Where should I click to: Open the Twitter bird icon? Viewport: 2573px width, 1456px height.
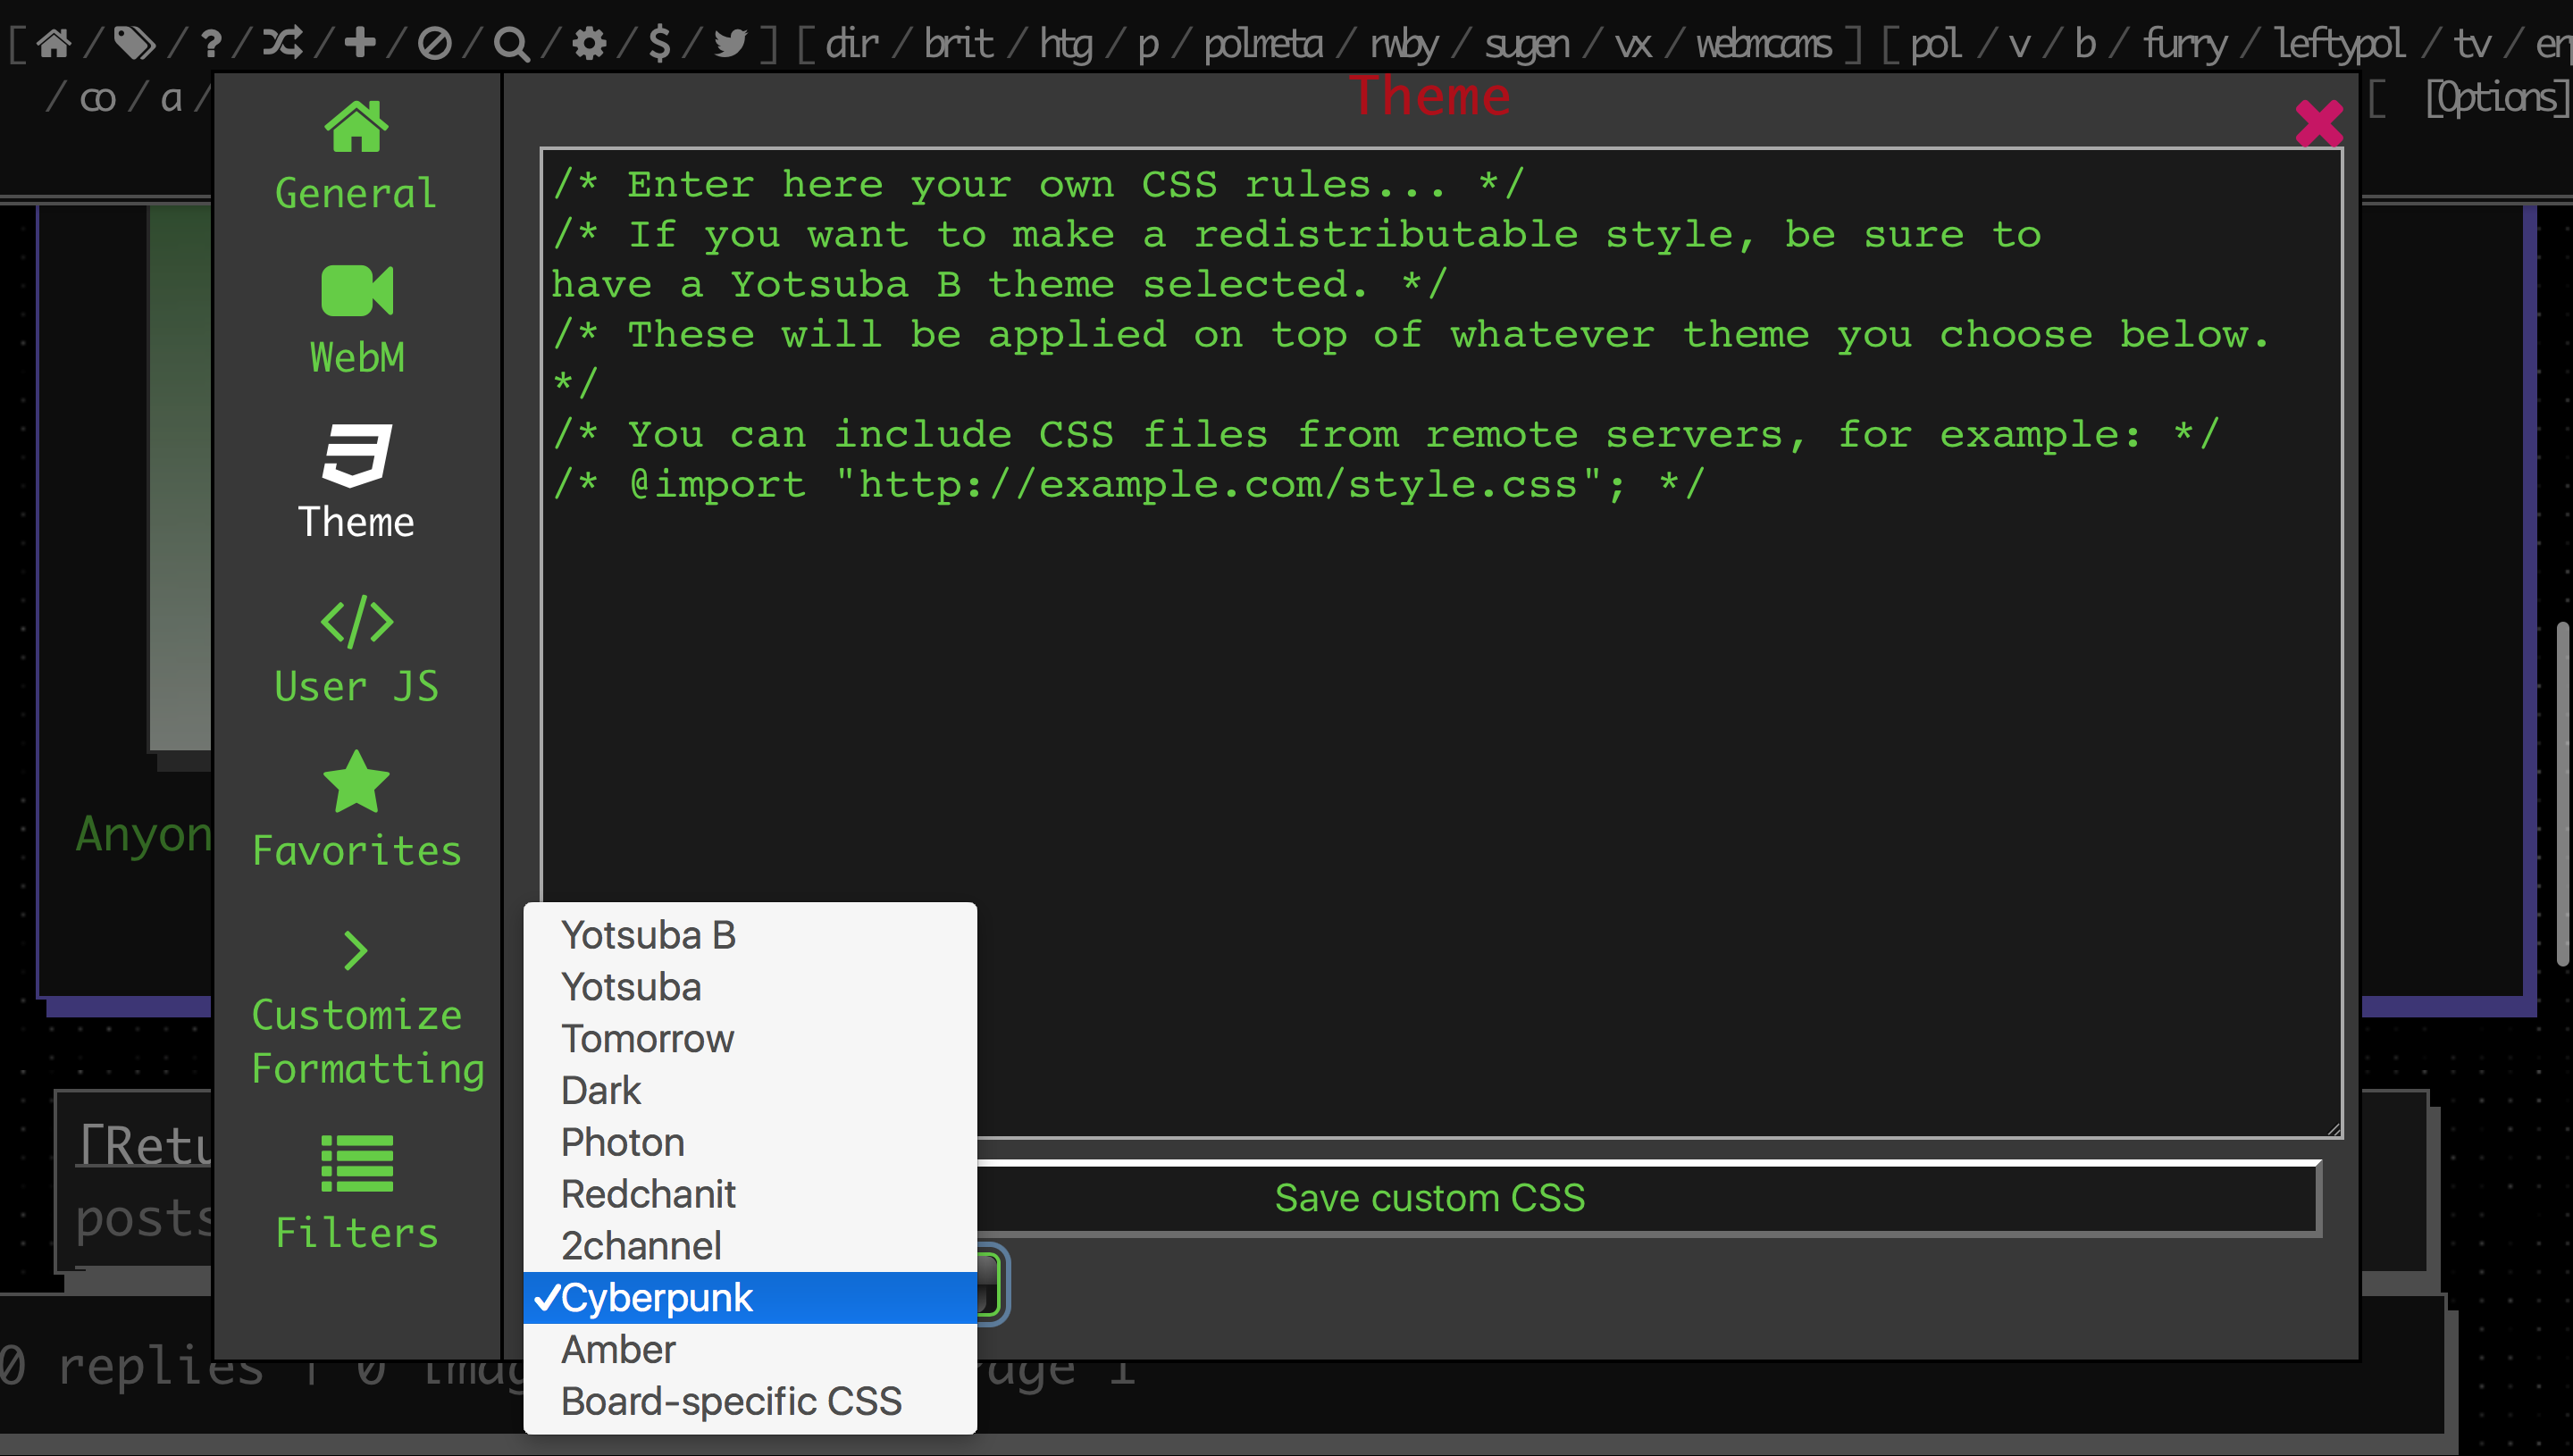[731, 43]
